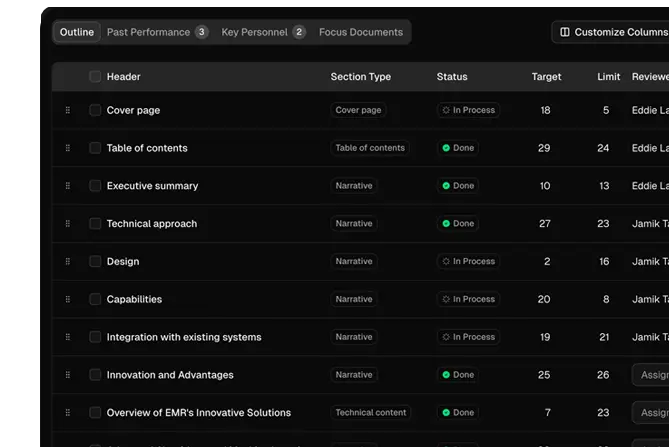This screenshot has width=669, height=447.
Task: Click drag handle icon beside Executive summary
Action: click(x=68, y=186)
